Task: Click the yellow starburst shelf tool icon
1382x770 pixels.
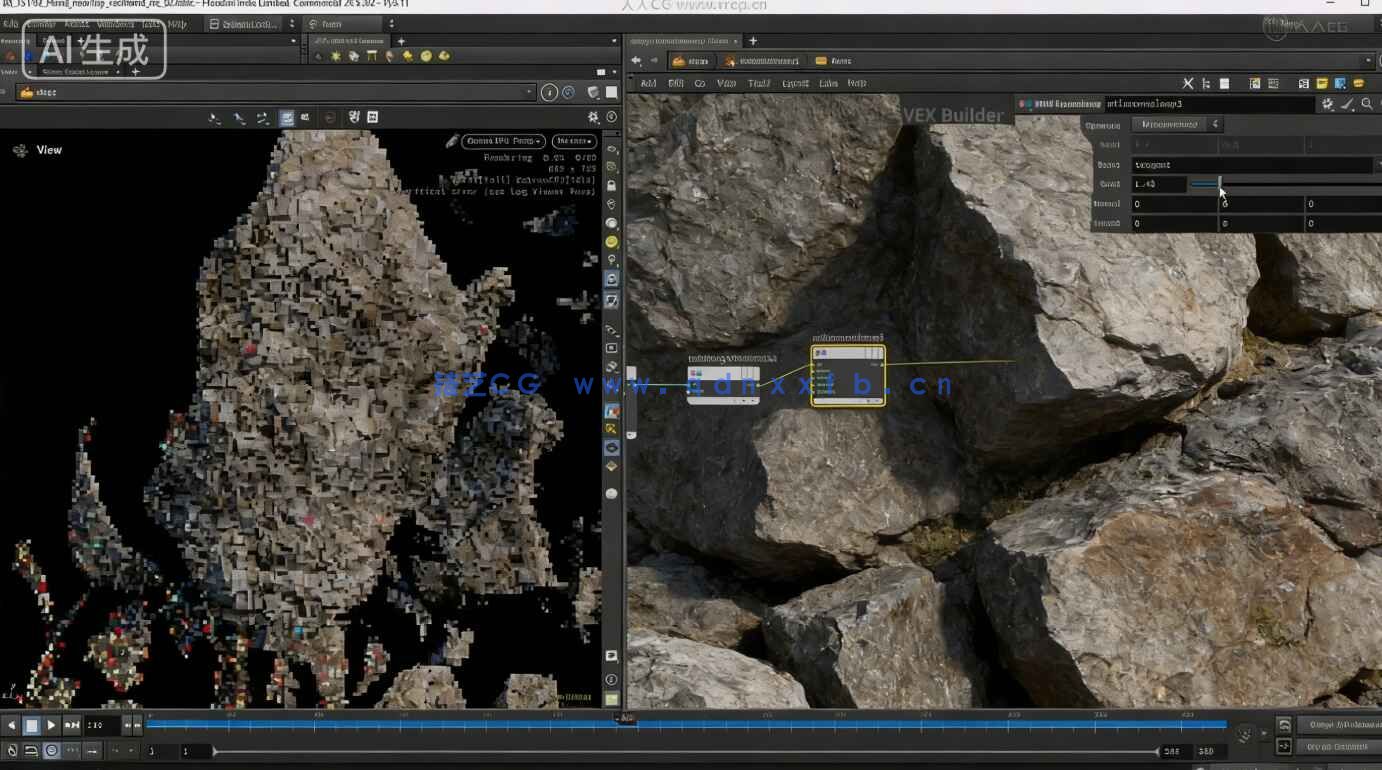Action: click(x=336, y=57)
